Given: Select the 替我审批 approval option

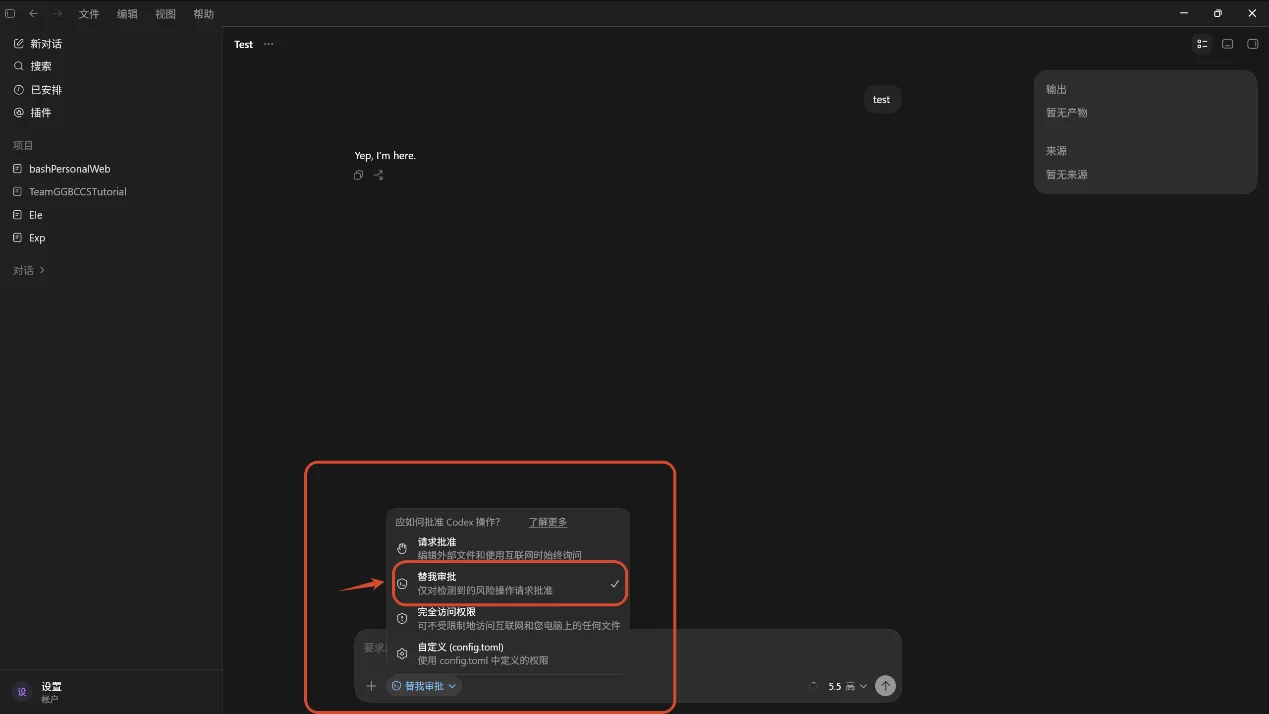Looking at the screenshot, I should pos(509,584).
